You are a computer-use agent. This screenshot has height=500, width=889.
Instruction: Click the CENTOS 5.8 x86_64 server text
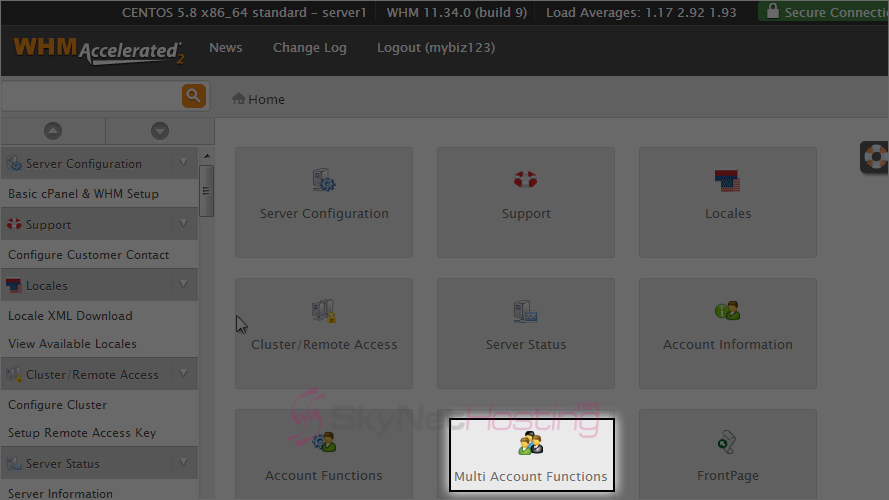244,12
